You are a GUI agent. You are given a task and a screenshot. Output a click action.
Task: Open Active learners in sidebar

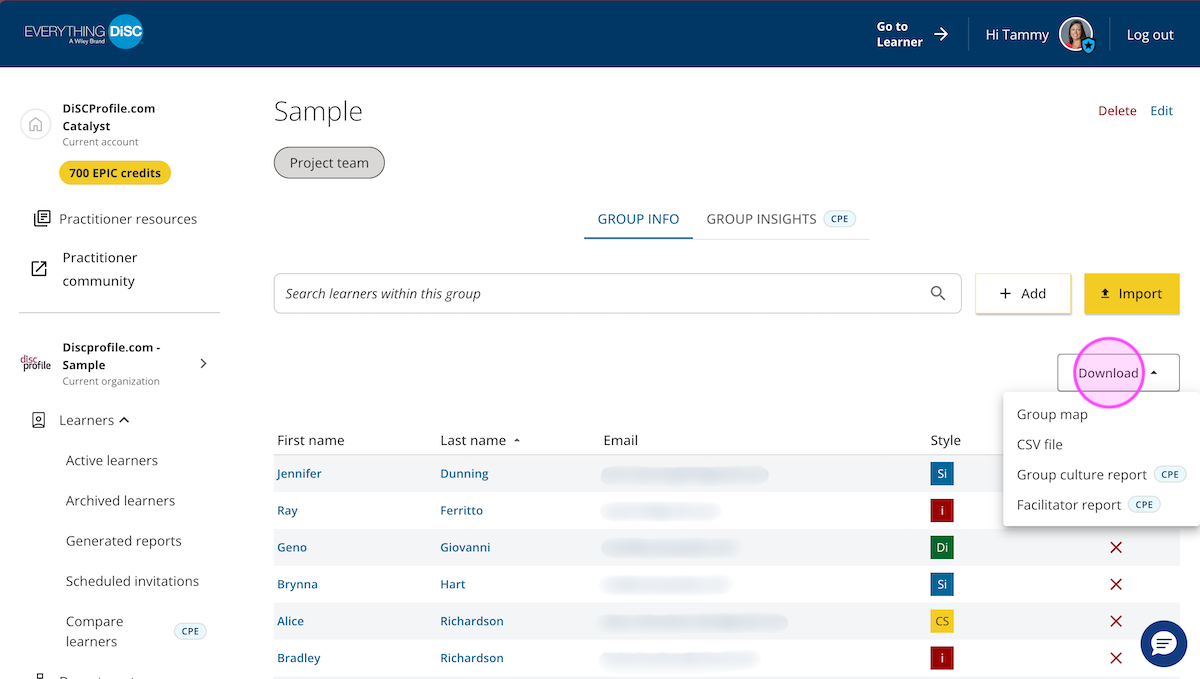112,460
